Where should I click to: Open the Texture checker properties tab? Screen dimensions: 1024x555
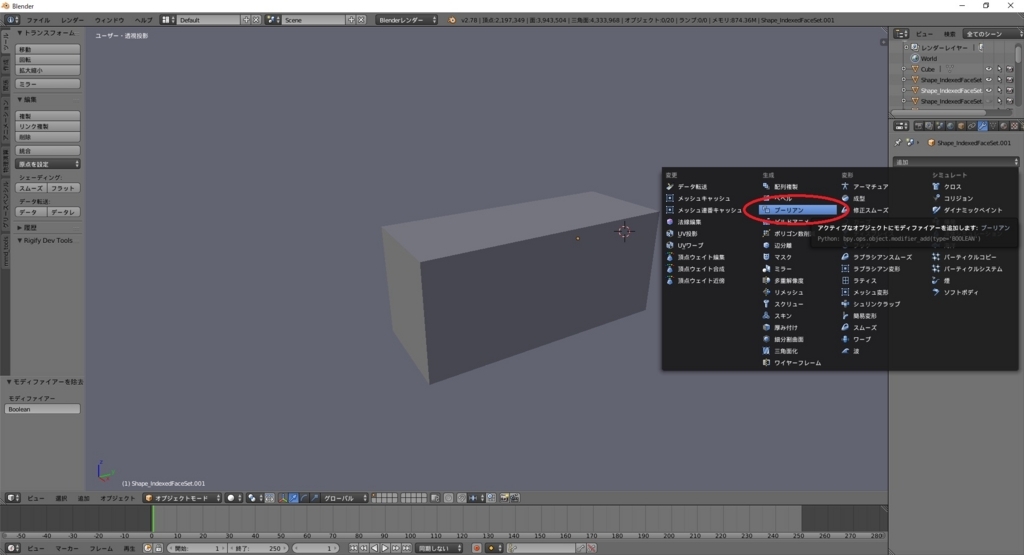pyautogui.click(x=1014, y=126)
